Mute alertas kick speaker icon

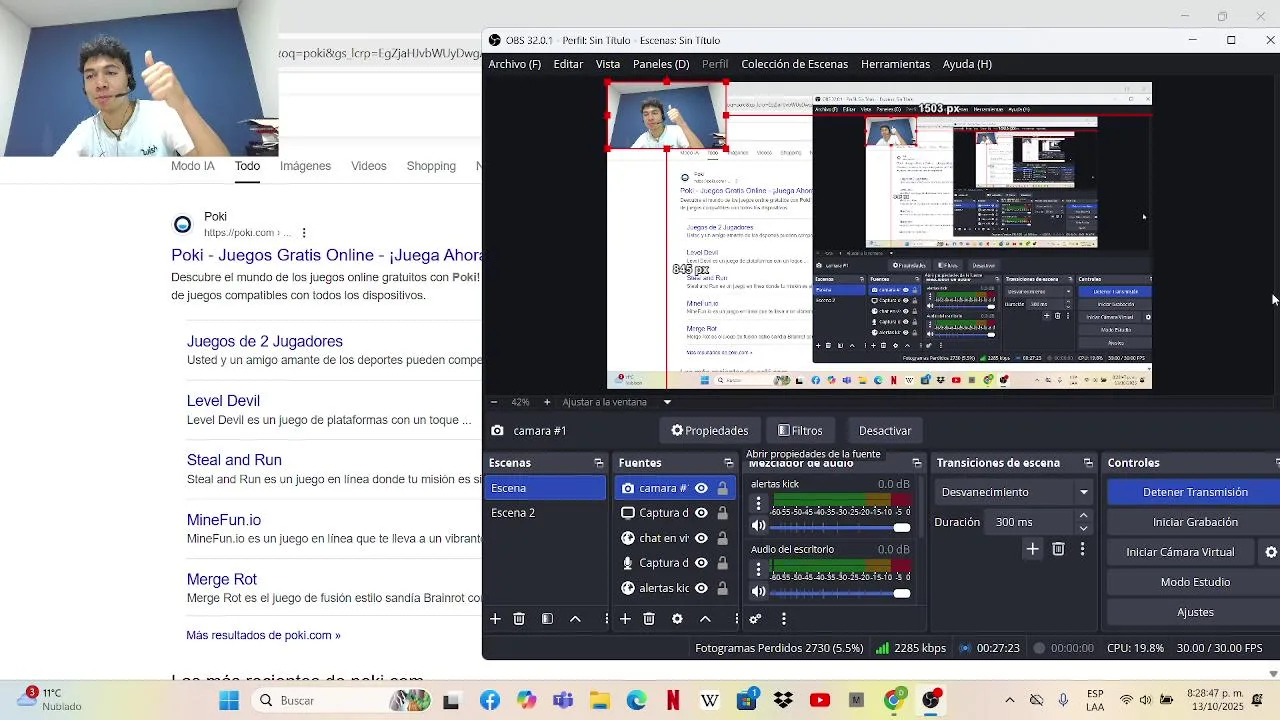pos(758,526)
